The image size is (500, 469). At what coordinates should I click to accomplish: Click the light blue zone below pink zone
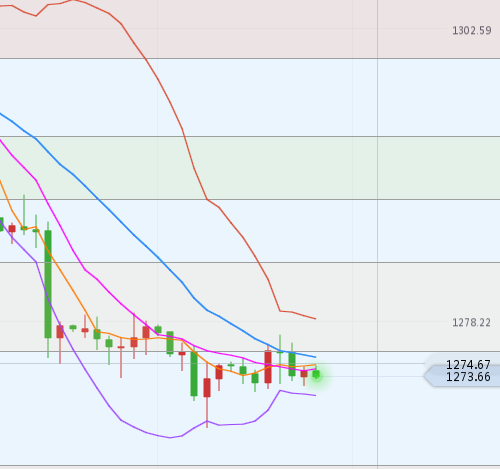(x=250, y=97)
